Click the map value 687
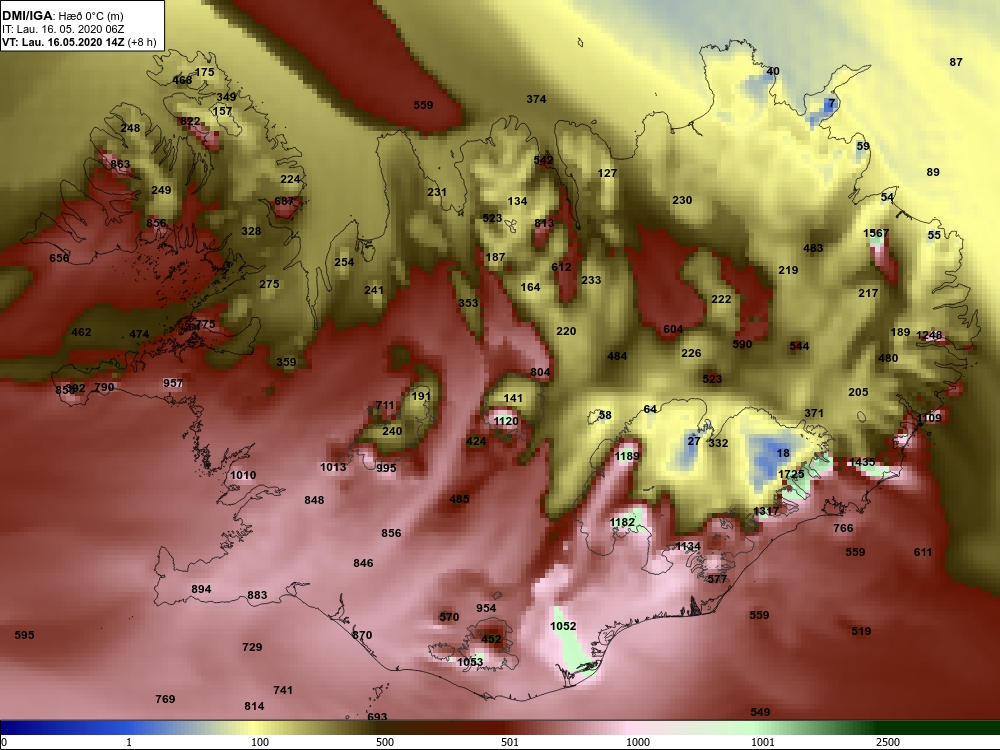Screen dimensions: 1000x750 click(x=284, y=202)
